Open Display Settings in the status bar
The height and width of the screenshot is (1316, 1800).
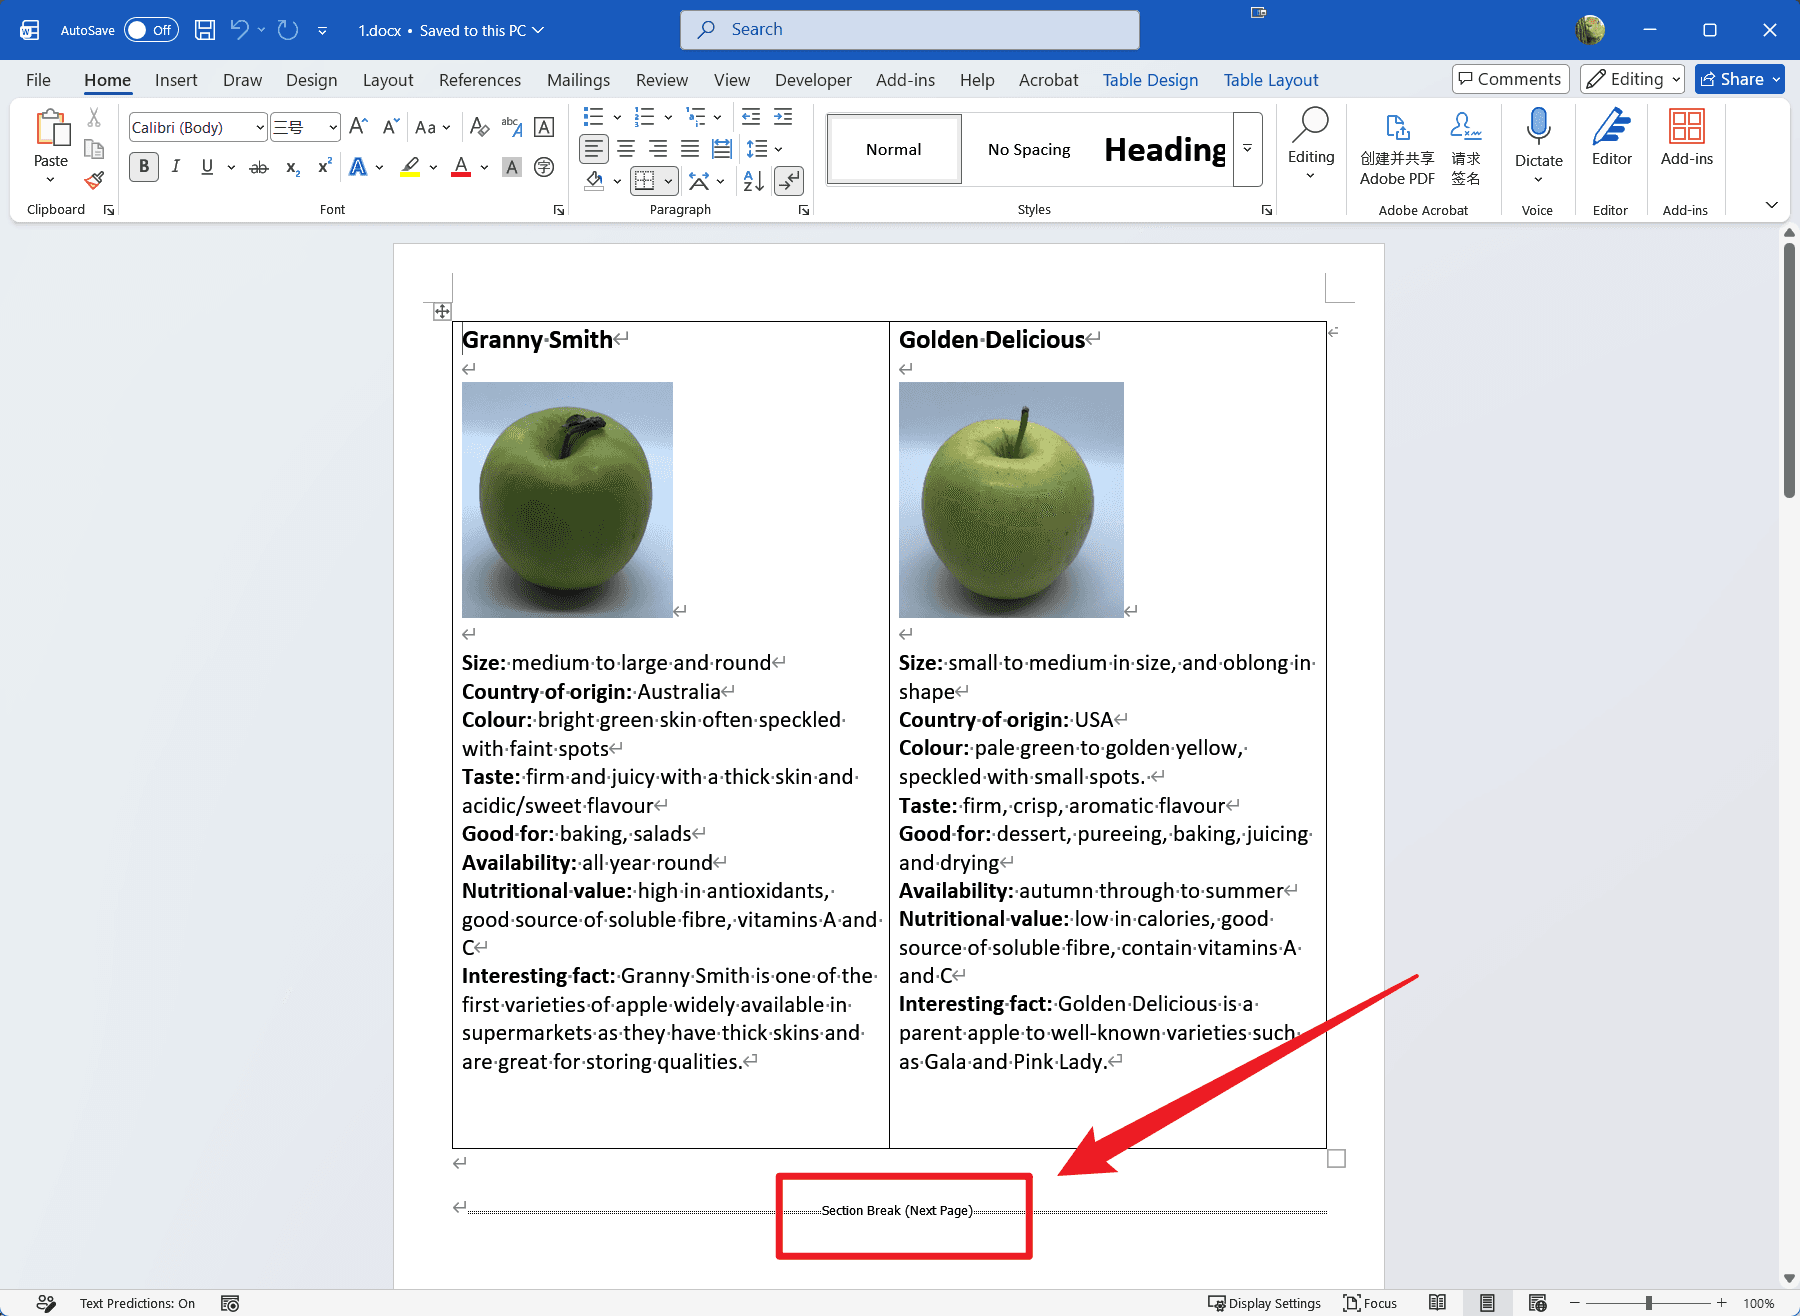[1264, 1303]
